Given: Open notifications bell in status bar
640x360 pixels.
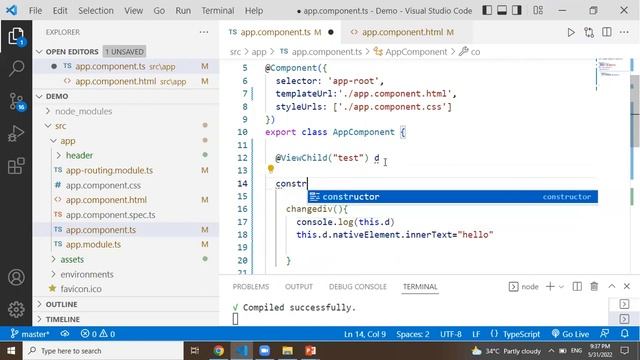Looking at the screenshot, I should [x=624, y=333].
